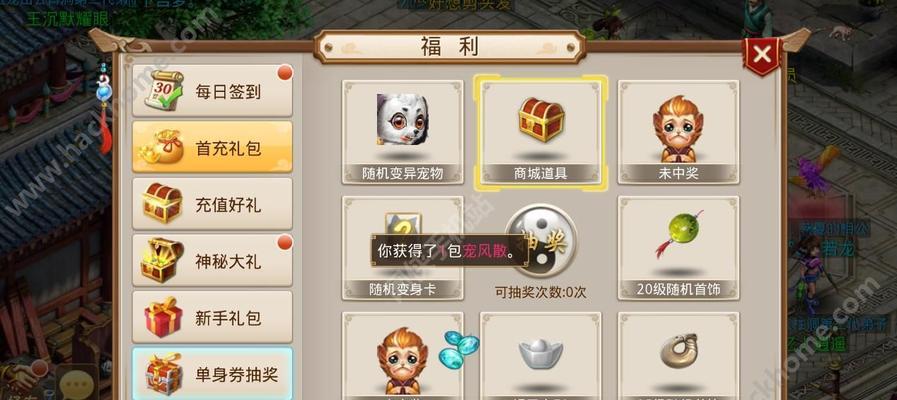Open the 充值好礼 treasure chest tab
This screenshot has width=897, height=400.
point(212,204)
